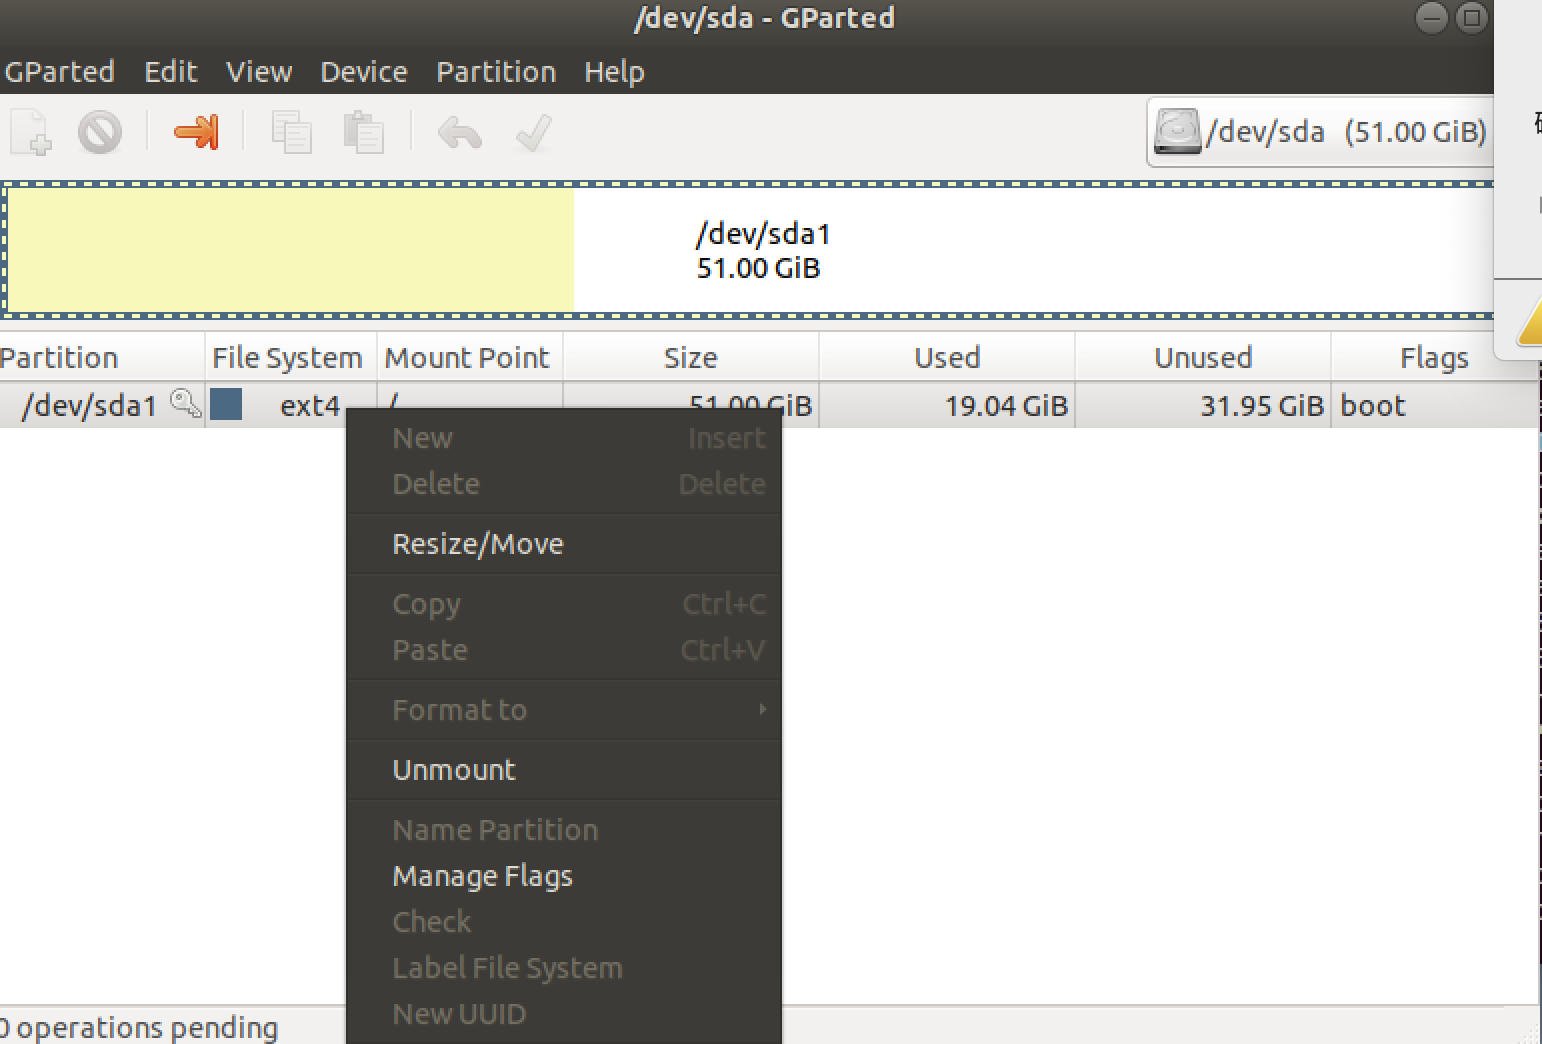Click Check in the context menu
Viewport: 1542px width, 1044px height.
point(564,922)
